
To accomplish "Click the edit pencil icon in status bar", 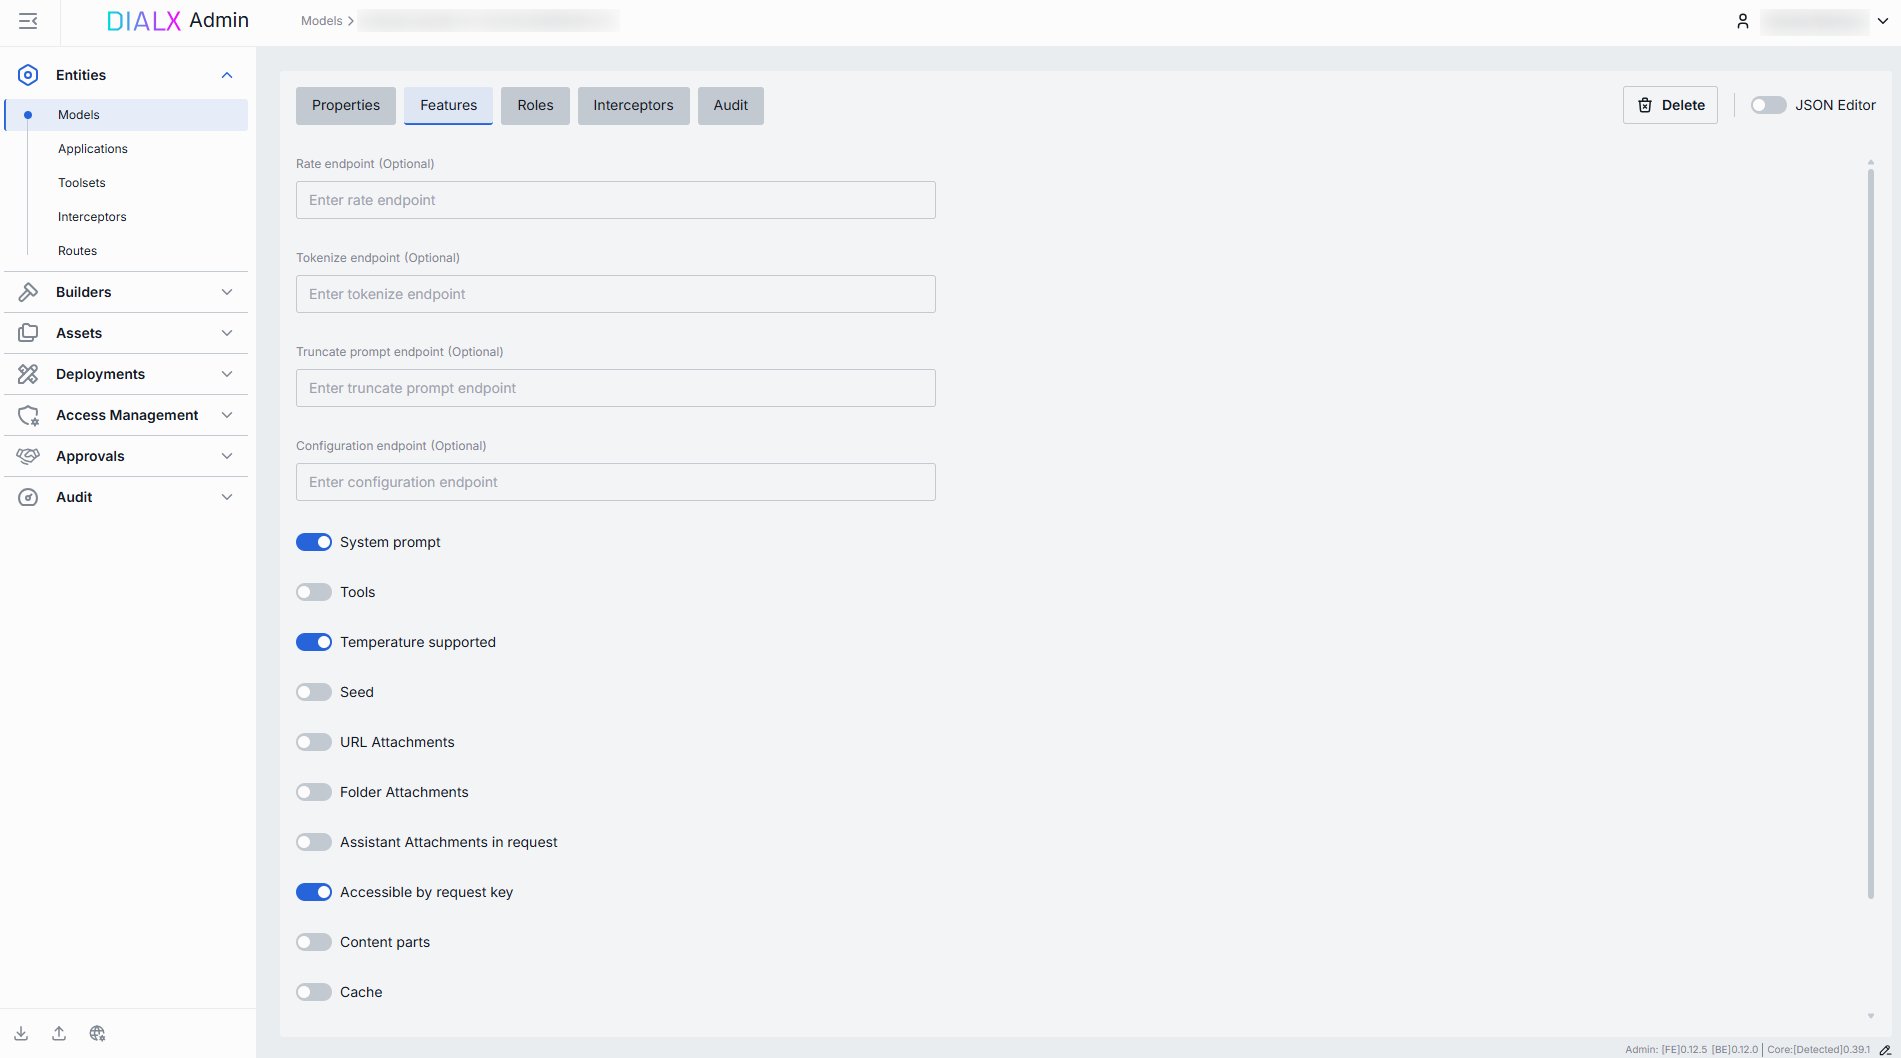I will [1885, 1050].
